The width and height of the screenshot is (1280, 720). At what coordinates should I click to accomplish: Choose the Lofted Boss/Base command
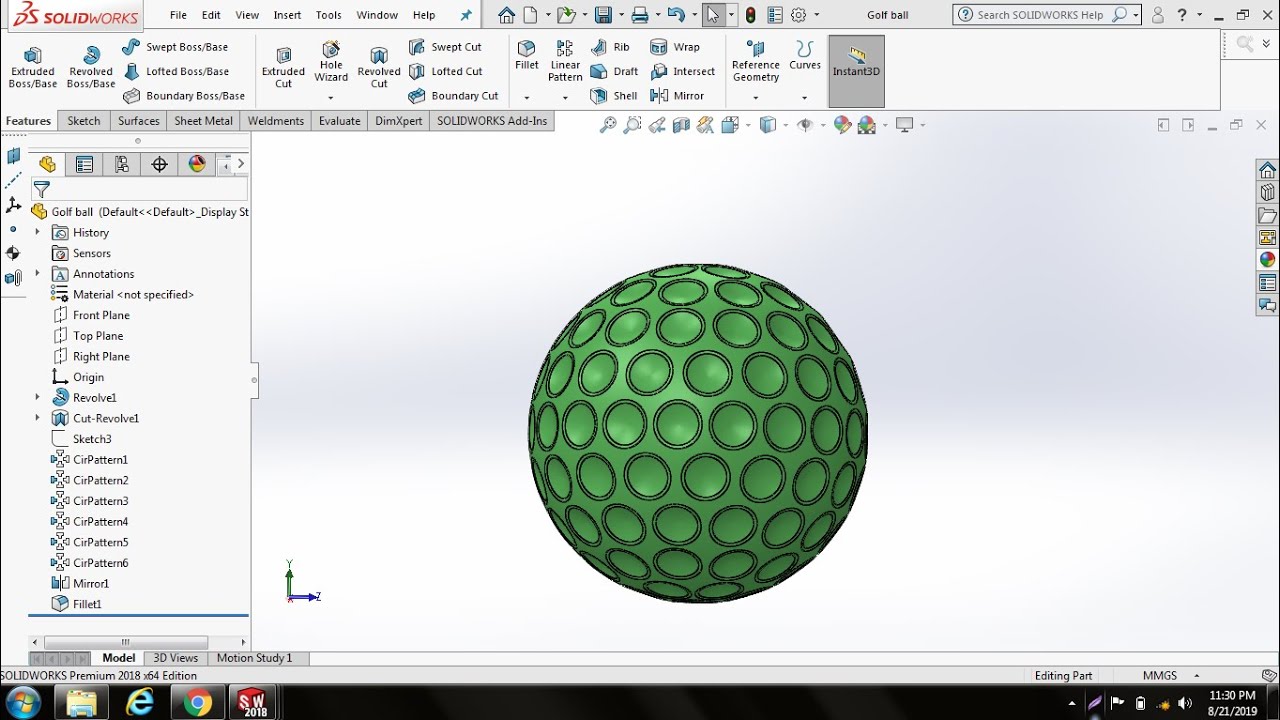[176, 71]
